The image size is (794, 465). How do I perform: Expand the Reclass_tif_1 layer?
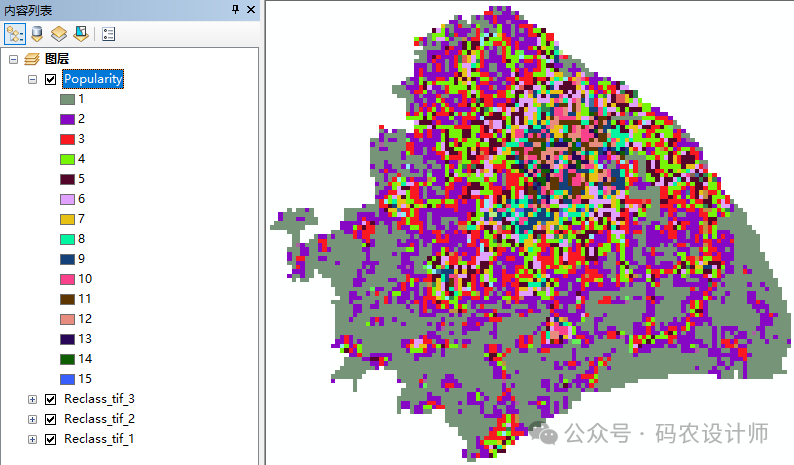(32, 439)
